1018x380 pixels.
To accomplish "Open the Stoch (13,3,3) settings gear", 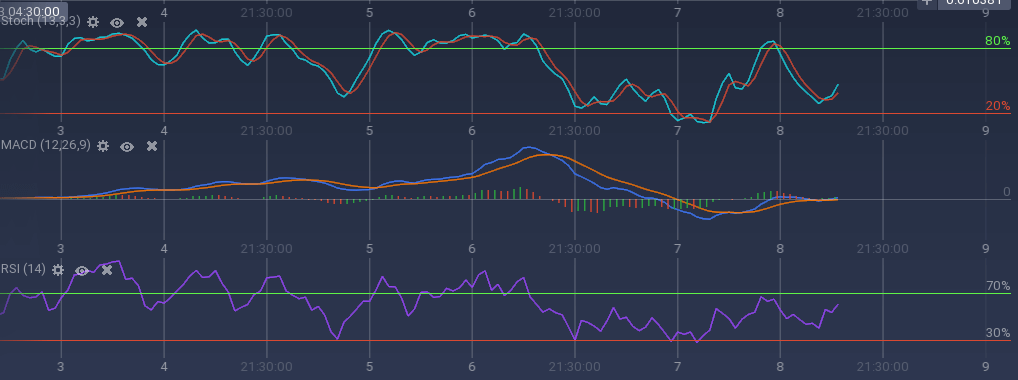I will [x=93, y=22].
